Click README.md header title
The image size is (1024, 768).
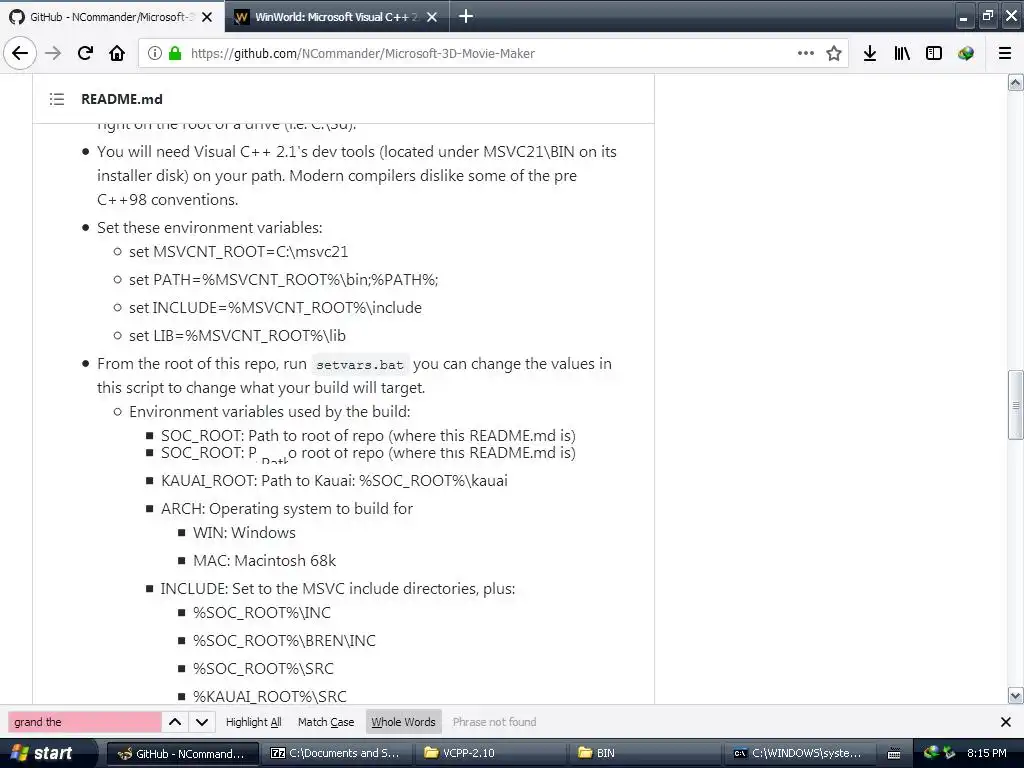[x=121, y=99]
